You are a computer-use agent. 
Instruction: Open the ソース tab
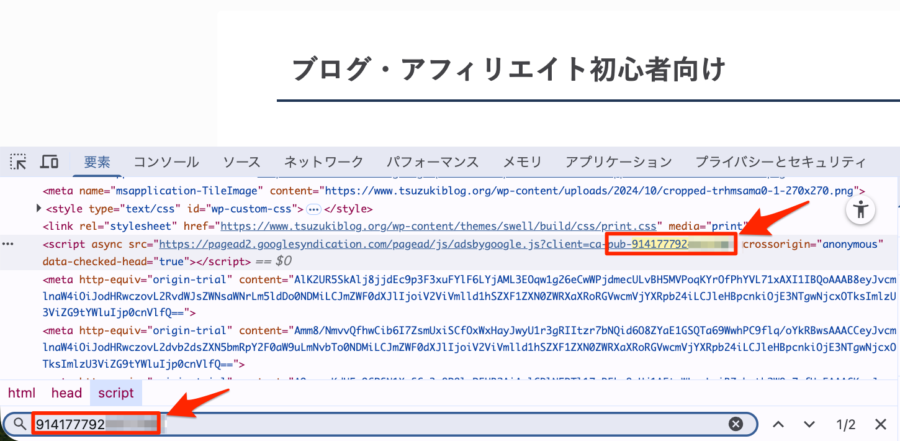pos(241,162)
